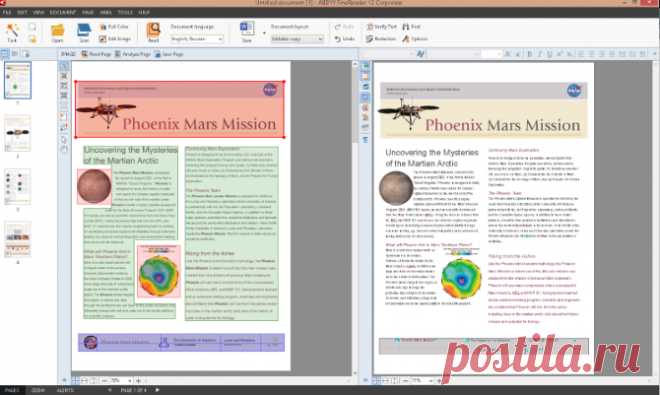Screen dimensions: 660x395
Task: Open the Document layout dropdown
Action: coord(297,39)
